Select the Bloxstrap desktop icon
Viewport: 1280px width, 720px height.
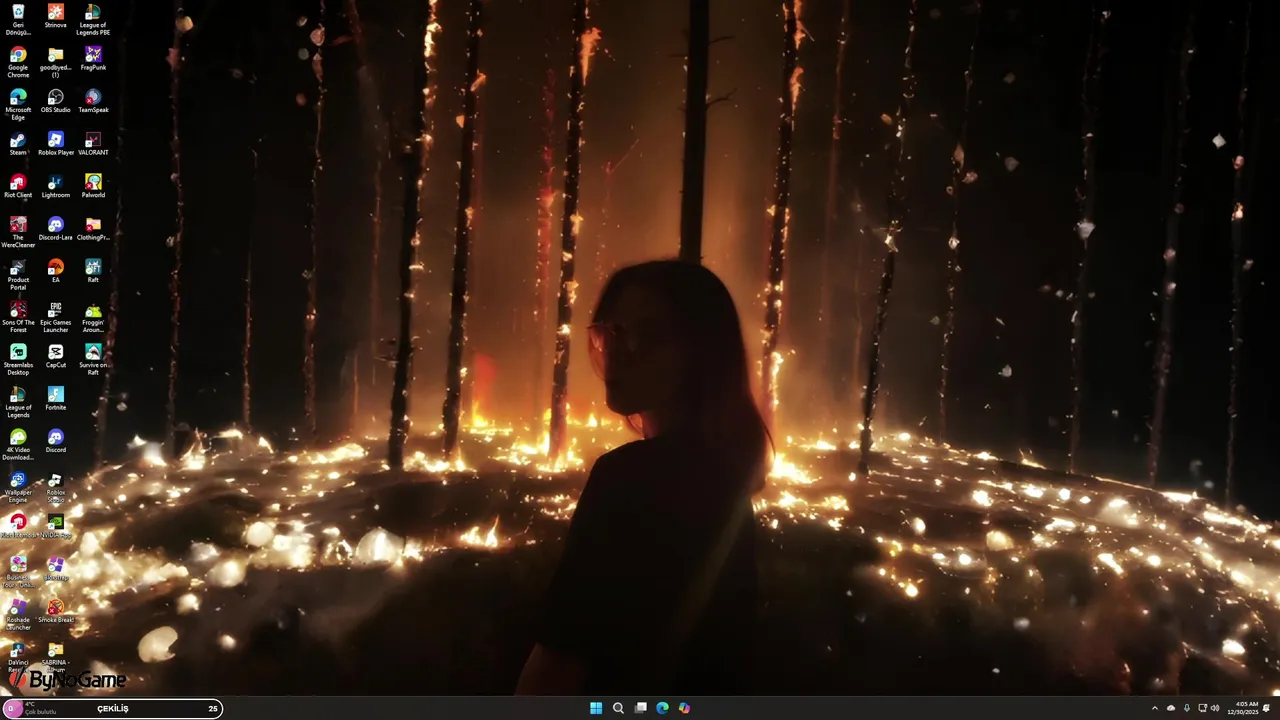click(55, 568)
